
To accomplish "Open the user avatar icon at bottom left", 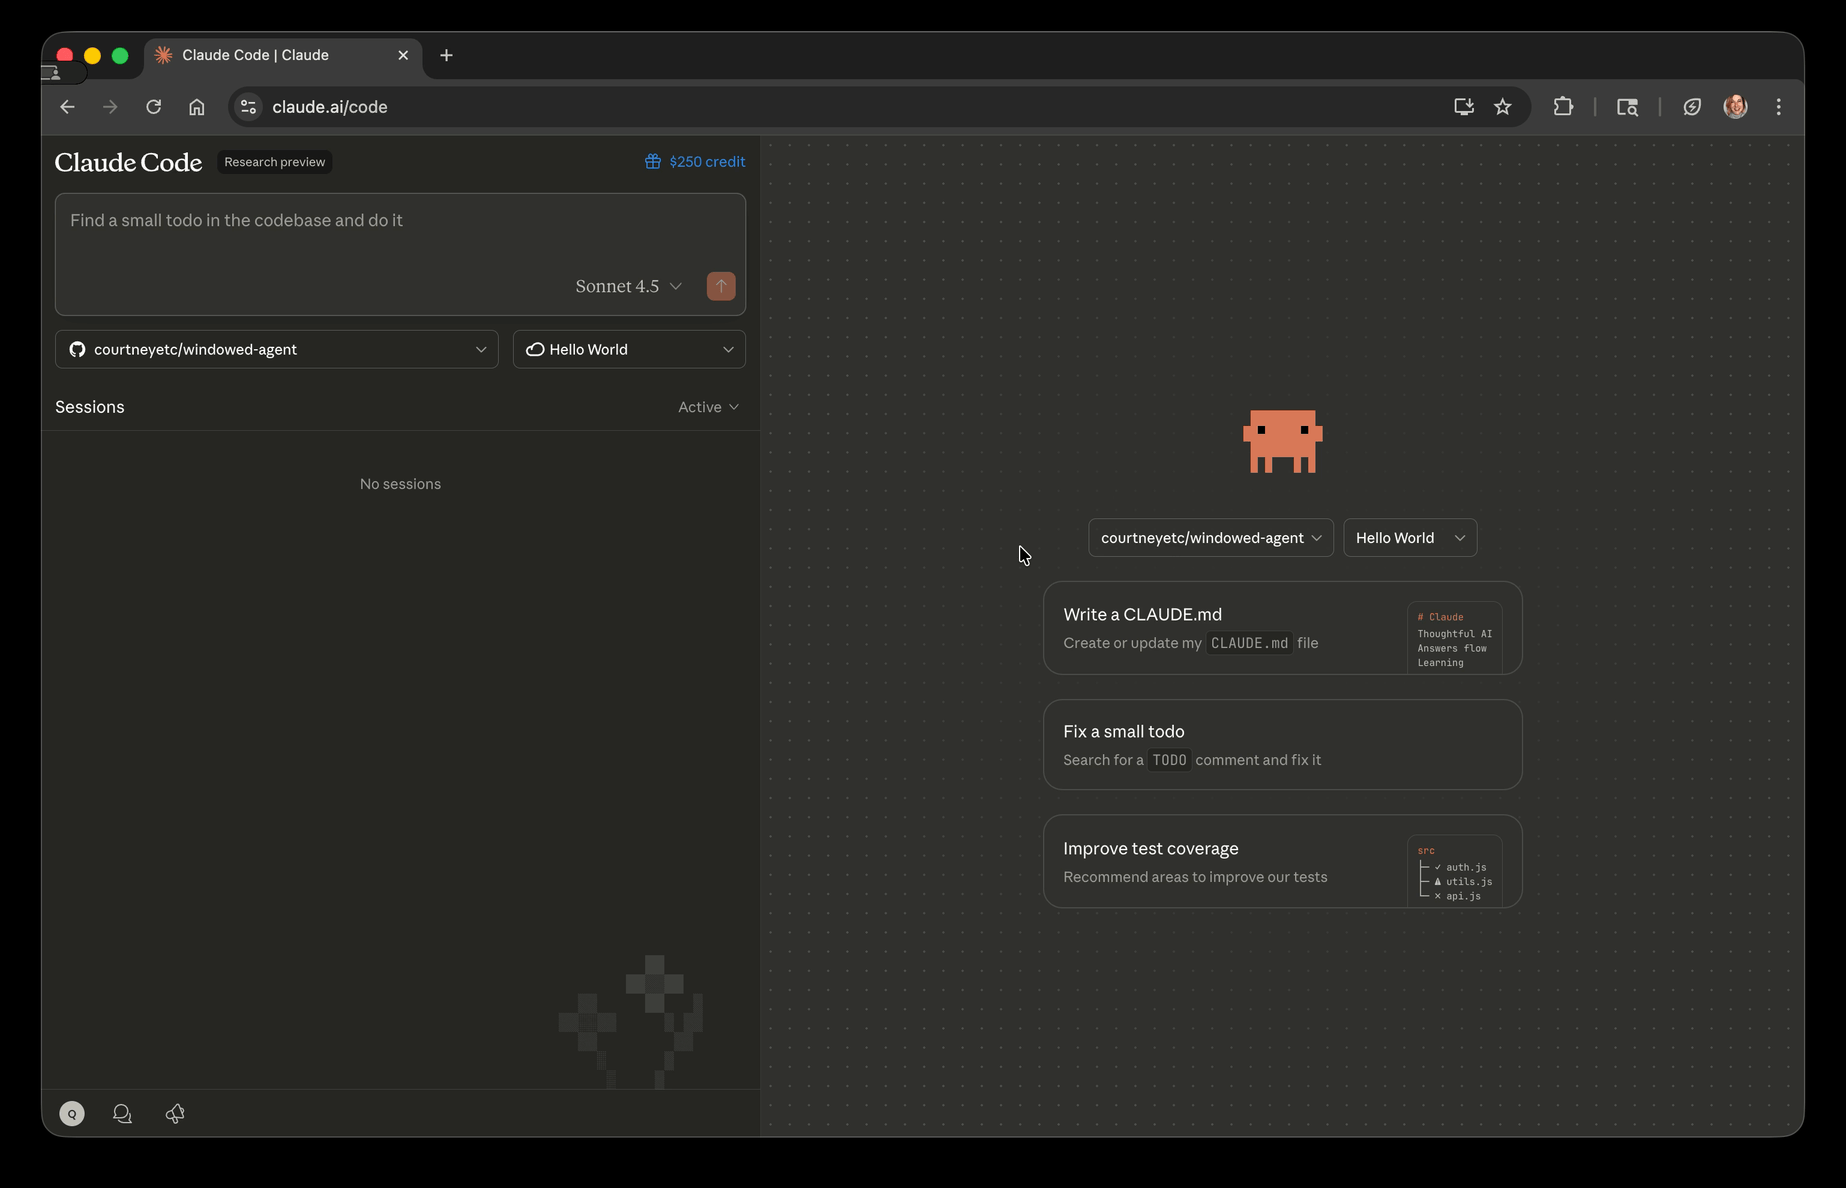I will 72,1114.
